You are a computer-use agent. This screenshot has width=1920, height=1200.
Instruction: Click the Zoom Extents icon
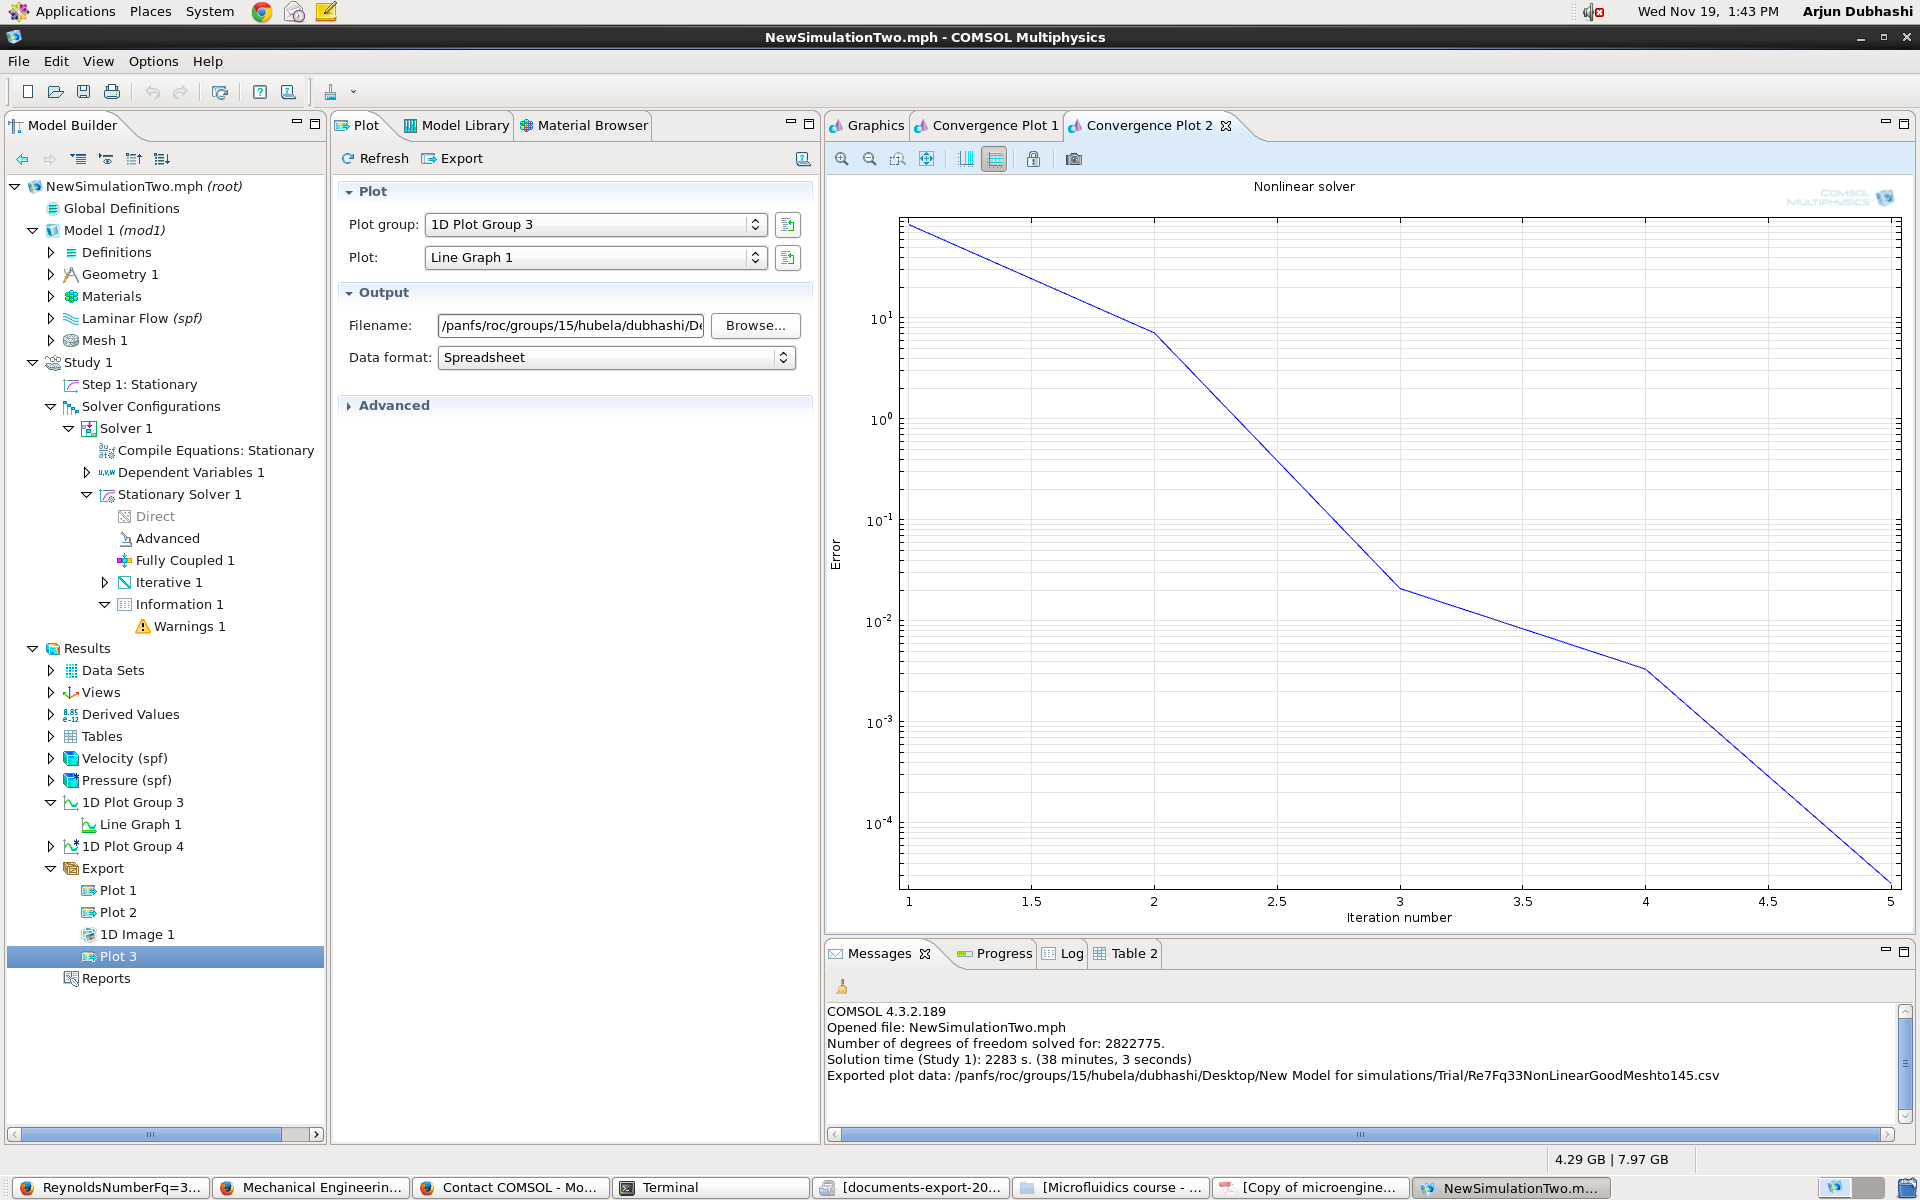pos(927,159)
